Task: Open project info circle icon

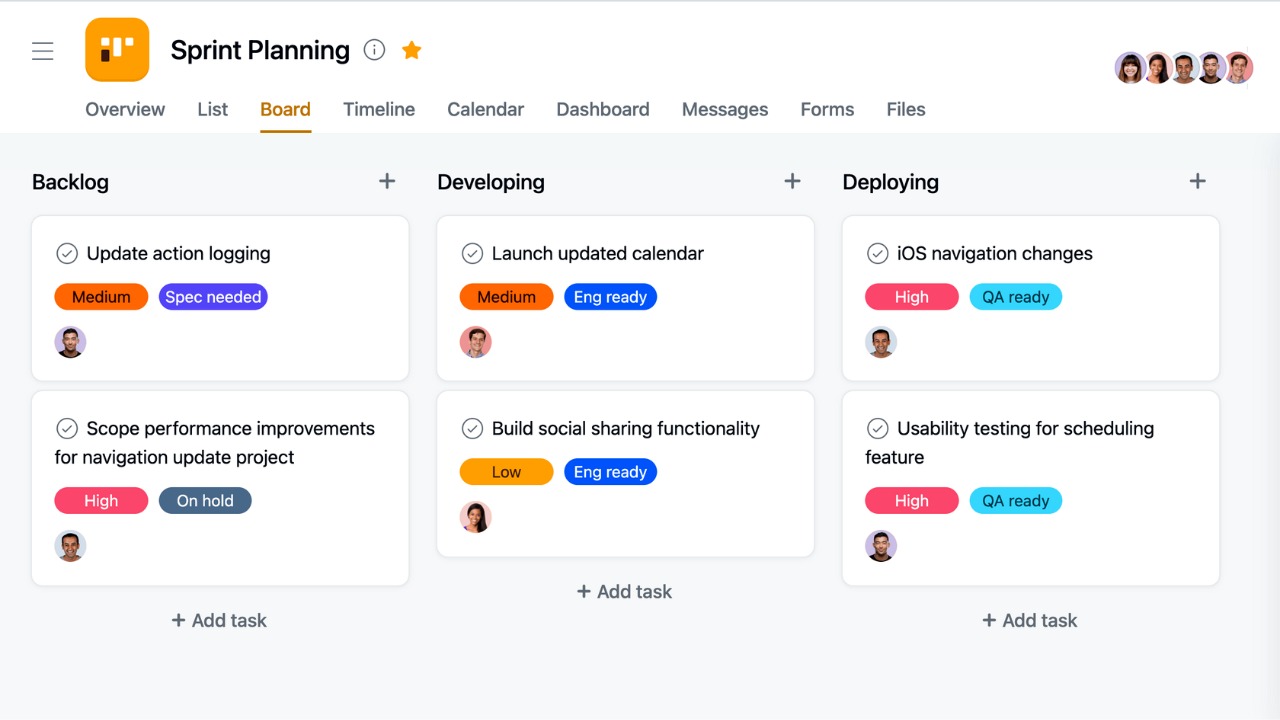Action: 375,50
